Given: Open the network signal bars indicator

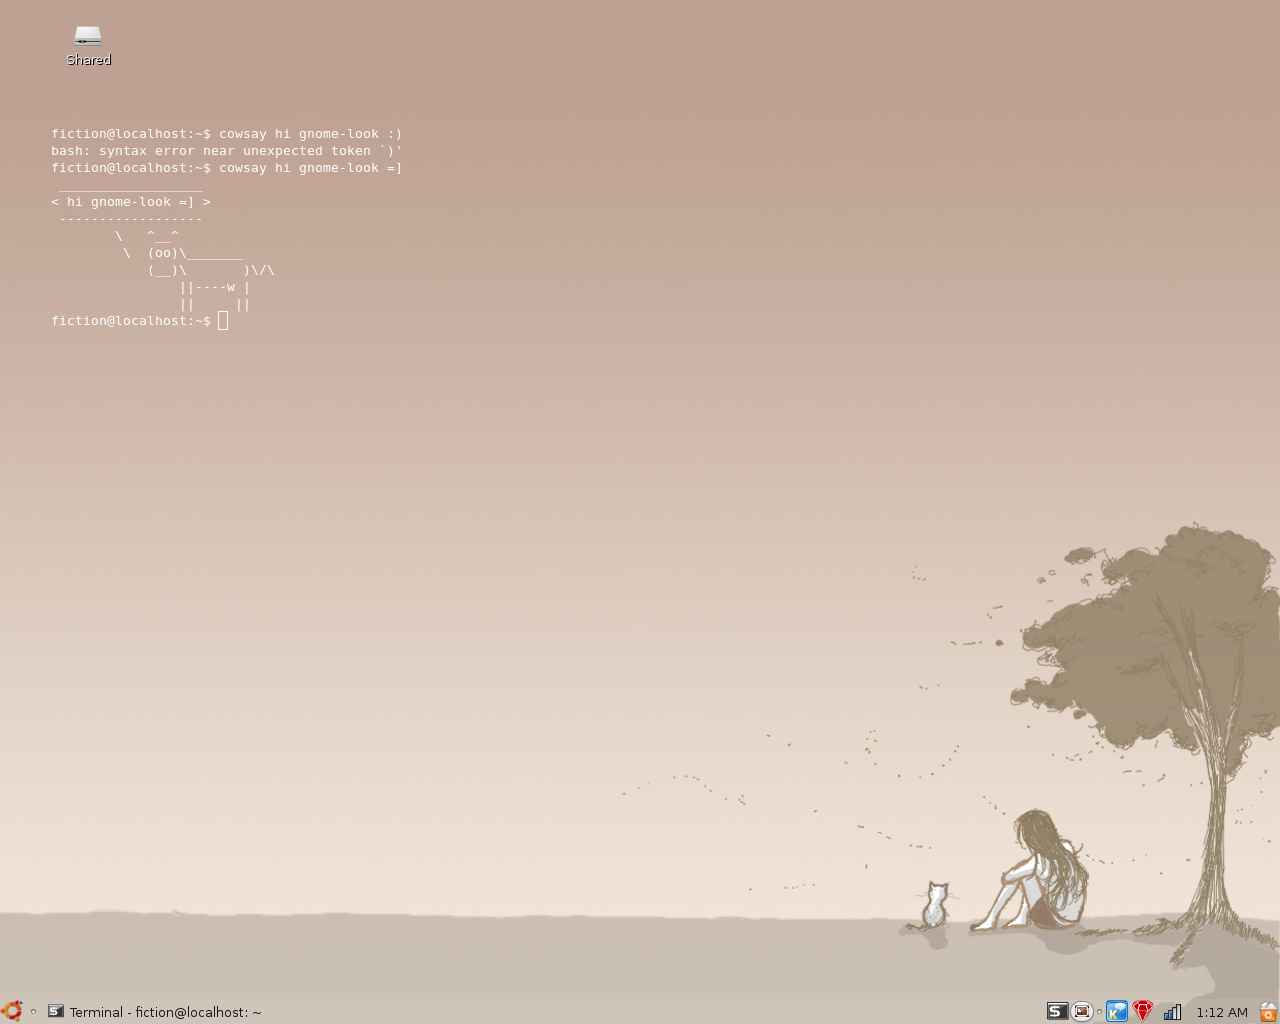Looking at the screenshot, I should point(1172,1012).
